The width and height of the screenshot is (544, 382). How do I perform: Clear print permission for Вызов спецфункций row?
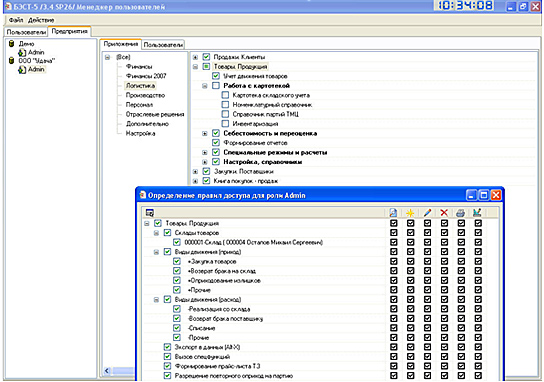[x=461, y=356]
